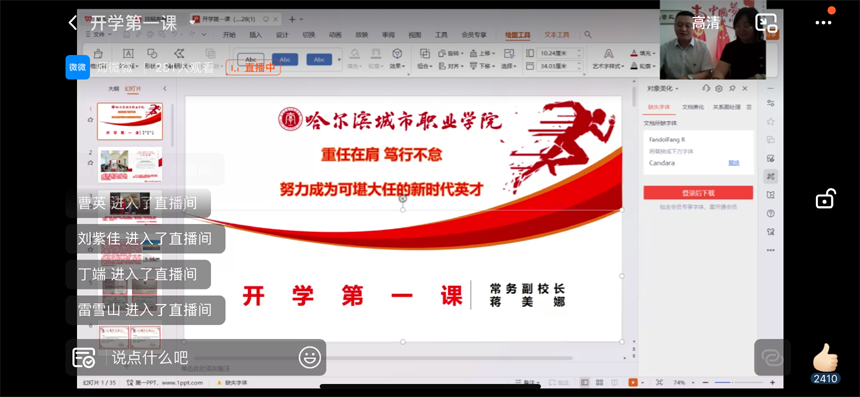Image resolution: width=860 pixels, height=397 pixels.
Task: Select slide 2 thumbnail
Action: (x=130, y=165)
